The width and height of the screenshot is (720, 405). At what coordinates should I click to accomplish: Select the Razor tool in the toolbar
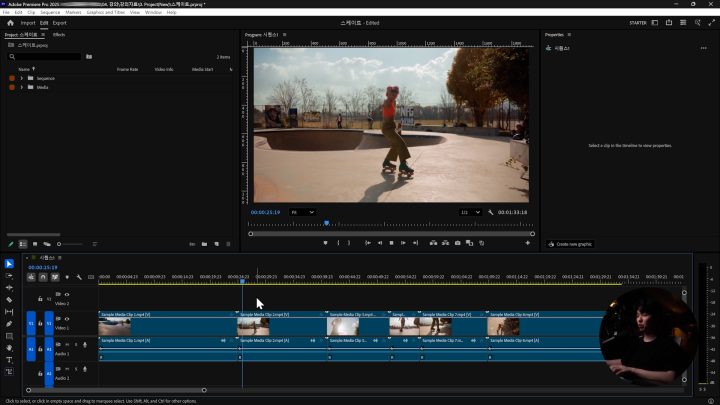9,299
